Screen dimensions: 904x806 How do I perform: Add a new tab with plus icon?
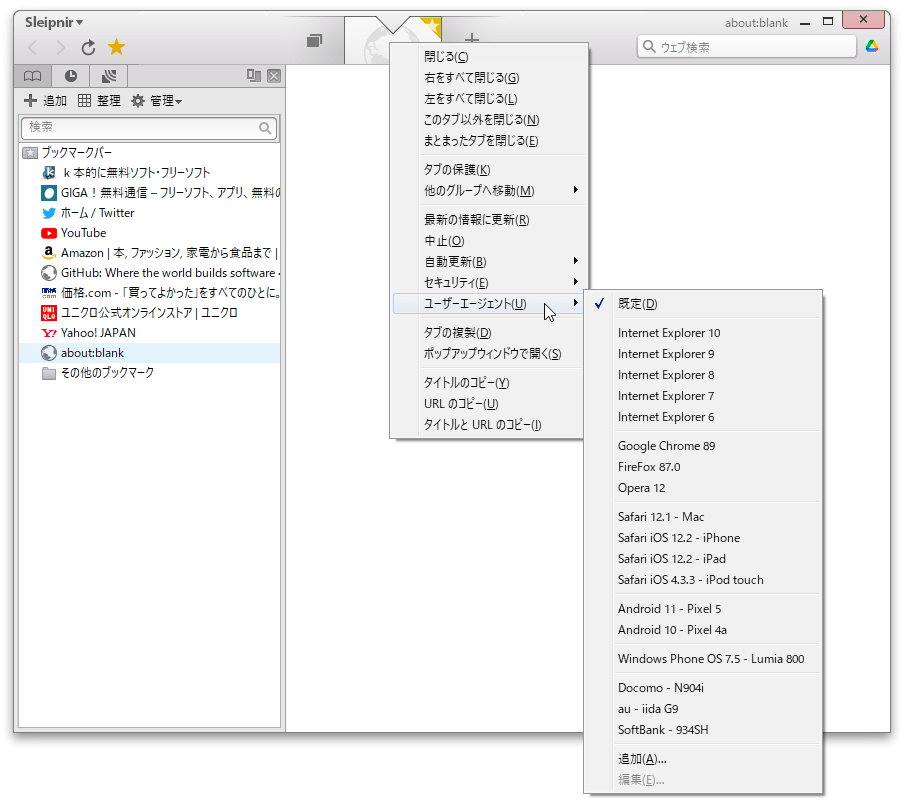472,38
